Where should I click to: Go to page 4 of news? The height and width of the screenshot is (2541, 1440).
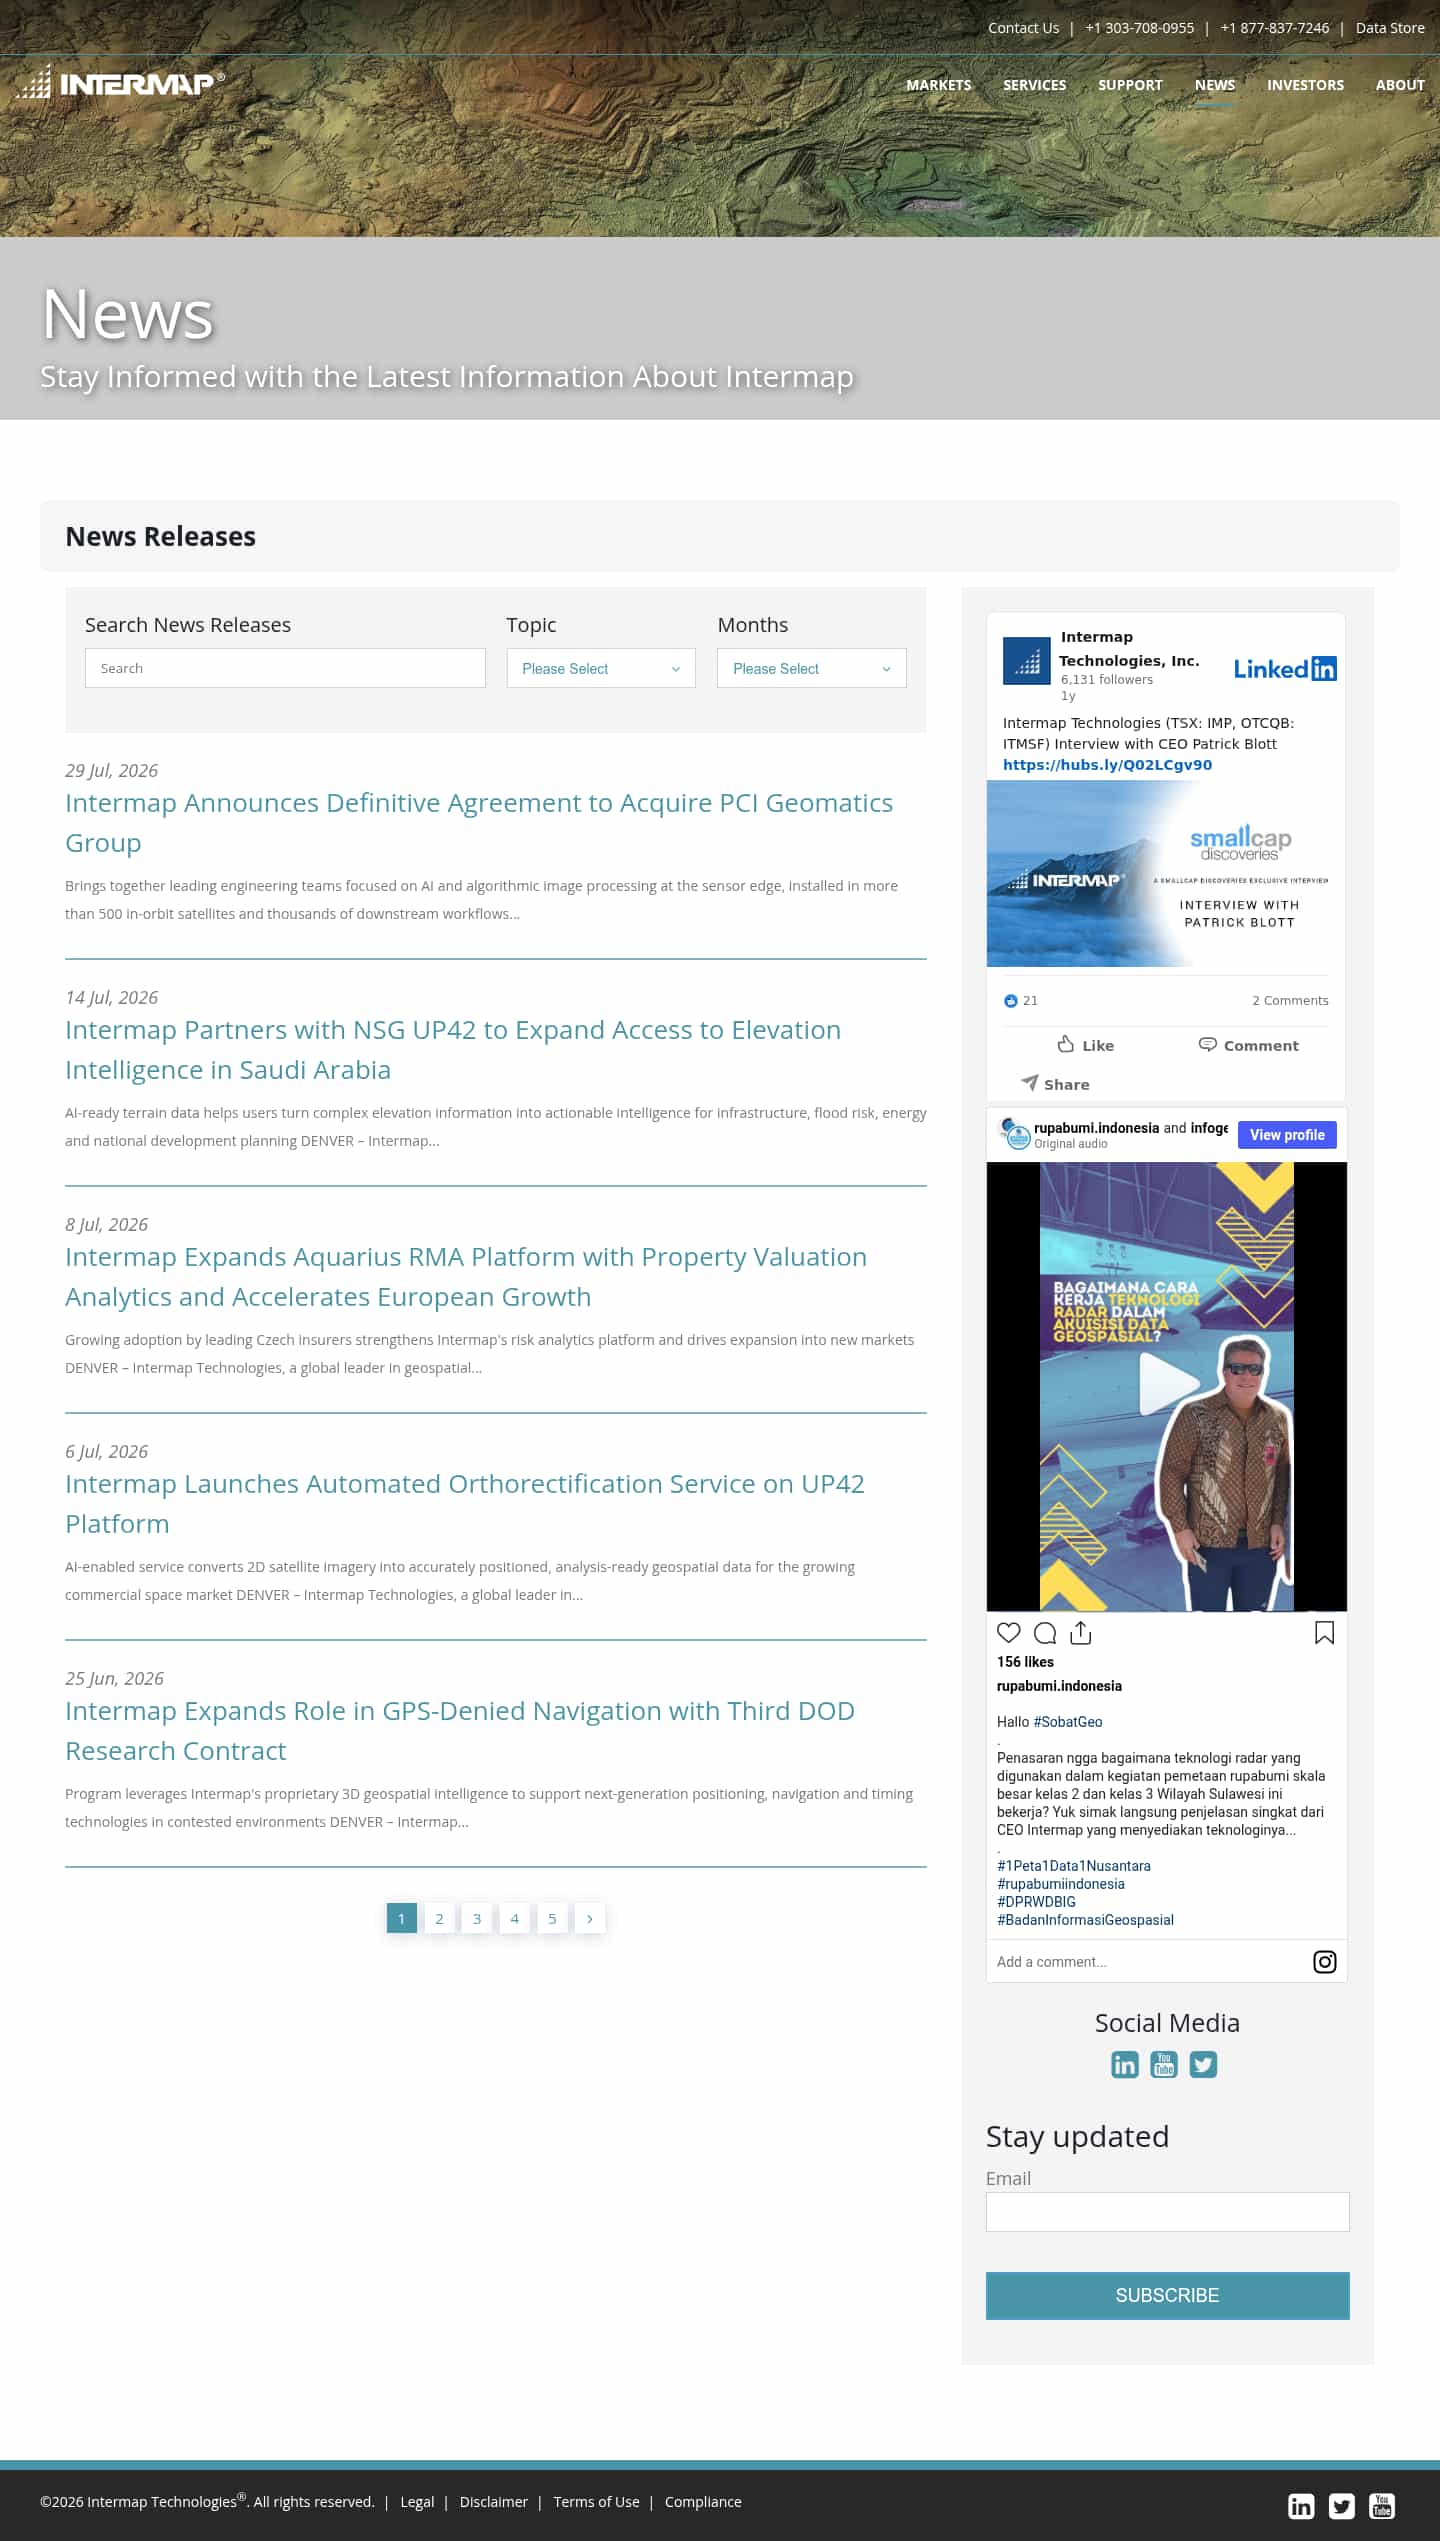pyautogui.click(x=514, y=1918)
